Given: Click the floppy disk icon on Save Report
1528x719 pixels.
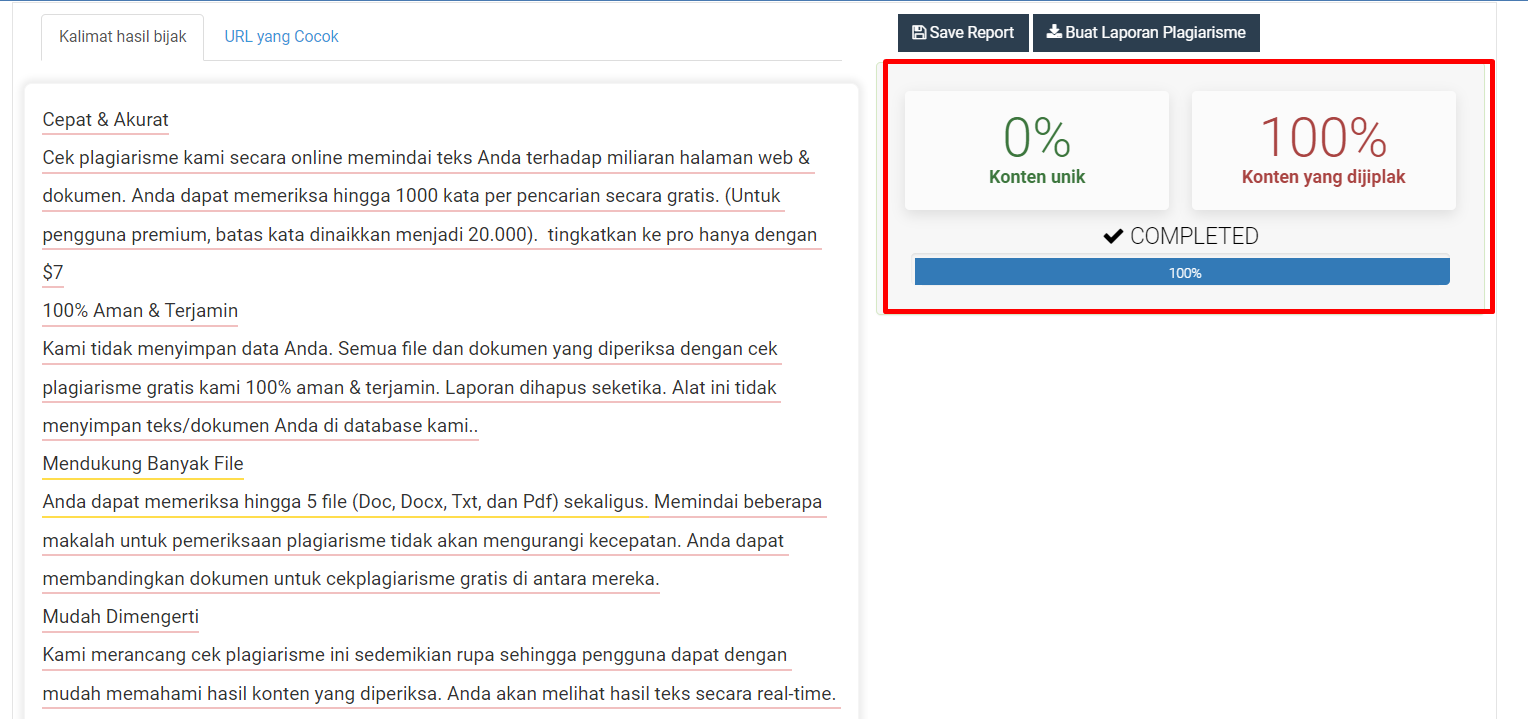Looking at the screenshot, I should click(x=919, y=33).
